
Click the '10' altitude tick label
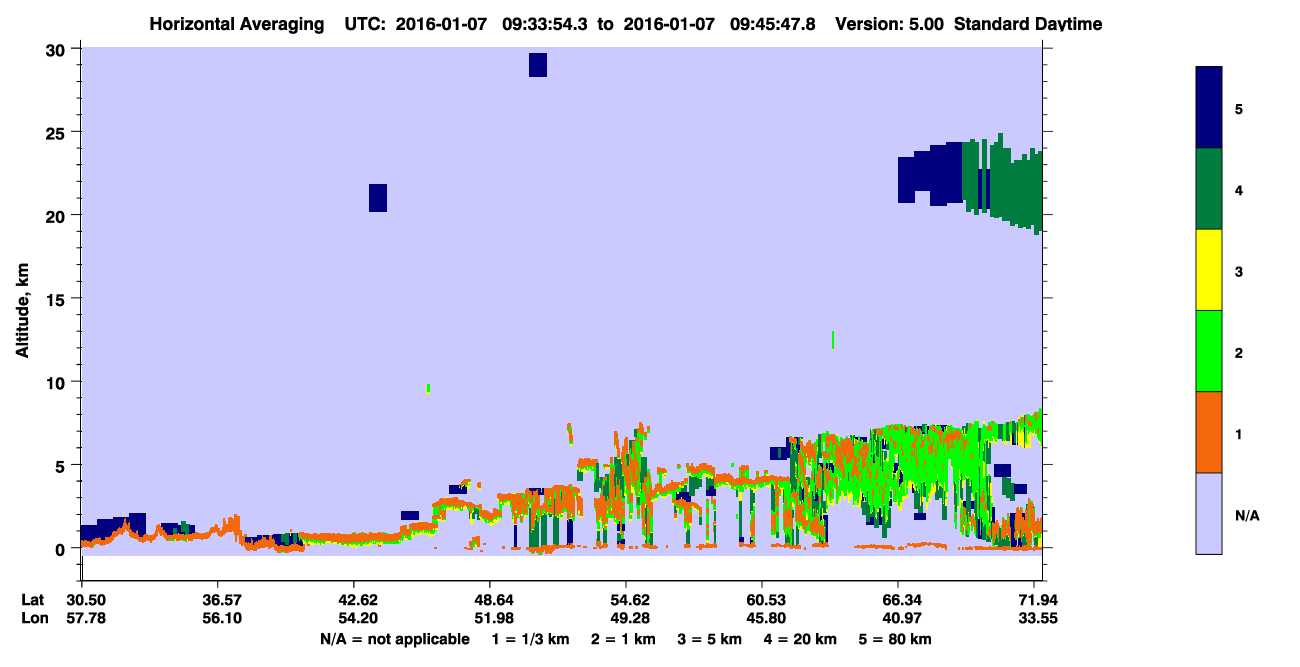tap(57, 382)
